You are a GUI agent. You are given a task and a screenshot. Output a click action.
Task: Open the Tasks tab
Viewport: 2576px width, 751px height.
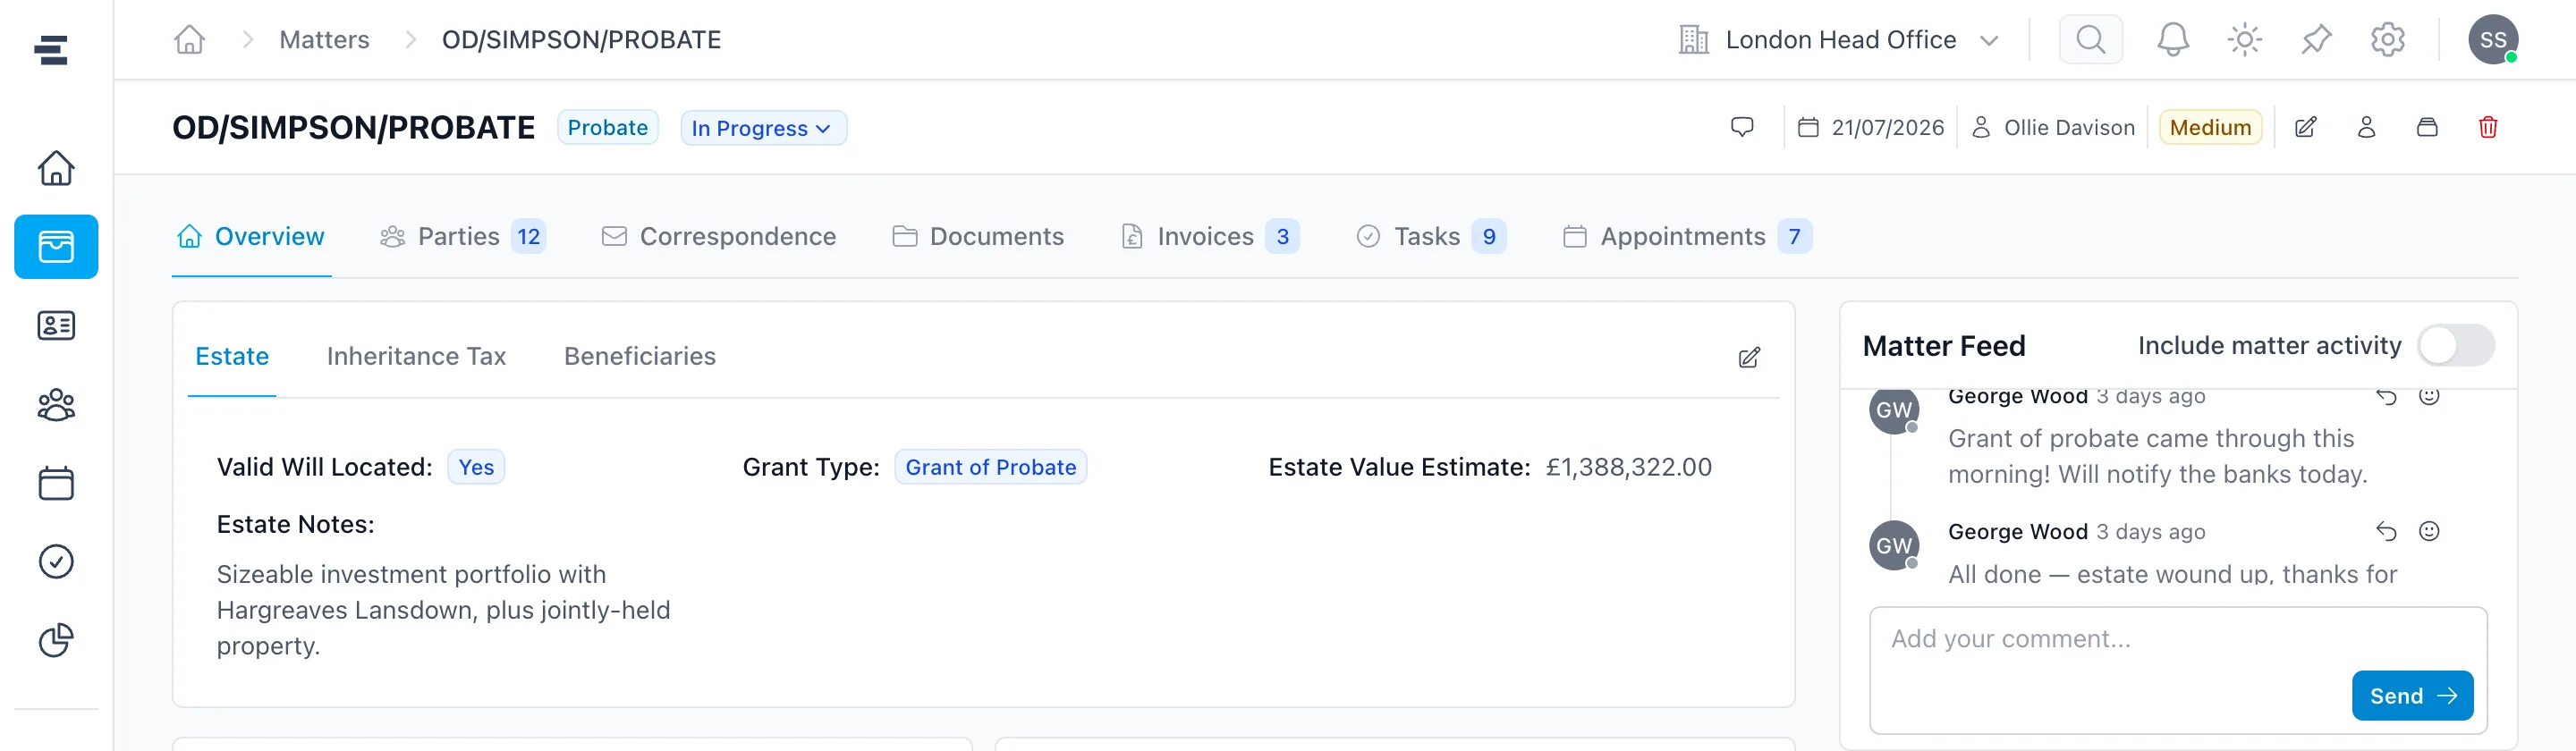point(1430,237)
